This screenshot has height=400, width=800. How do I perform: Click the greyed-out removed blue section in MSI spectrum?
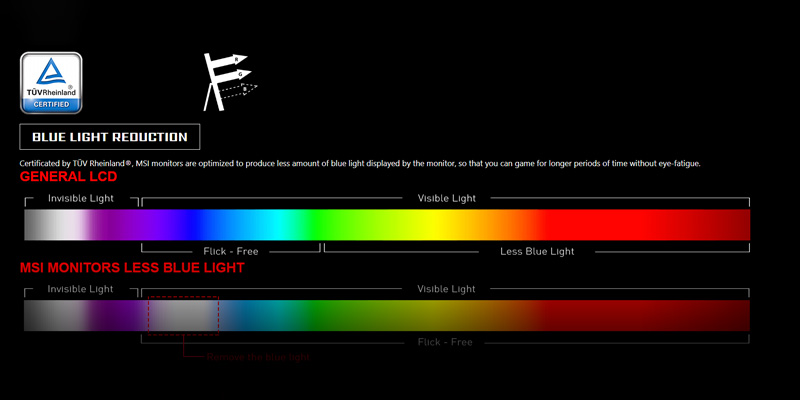point(184,315)
